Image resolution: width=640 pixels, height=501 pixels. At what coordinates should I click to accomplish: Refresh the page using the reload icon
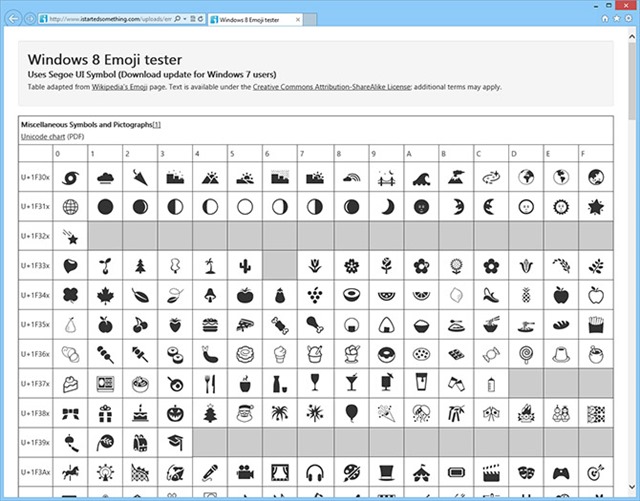point(200,19)
